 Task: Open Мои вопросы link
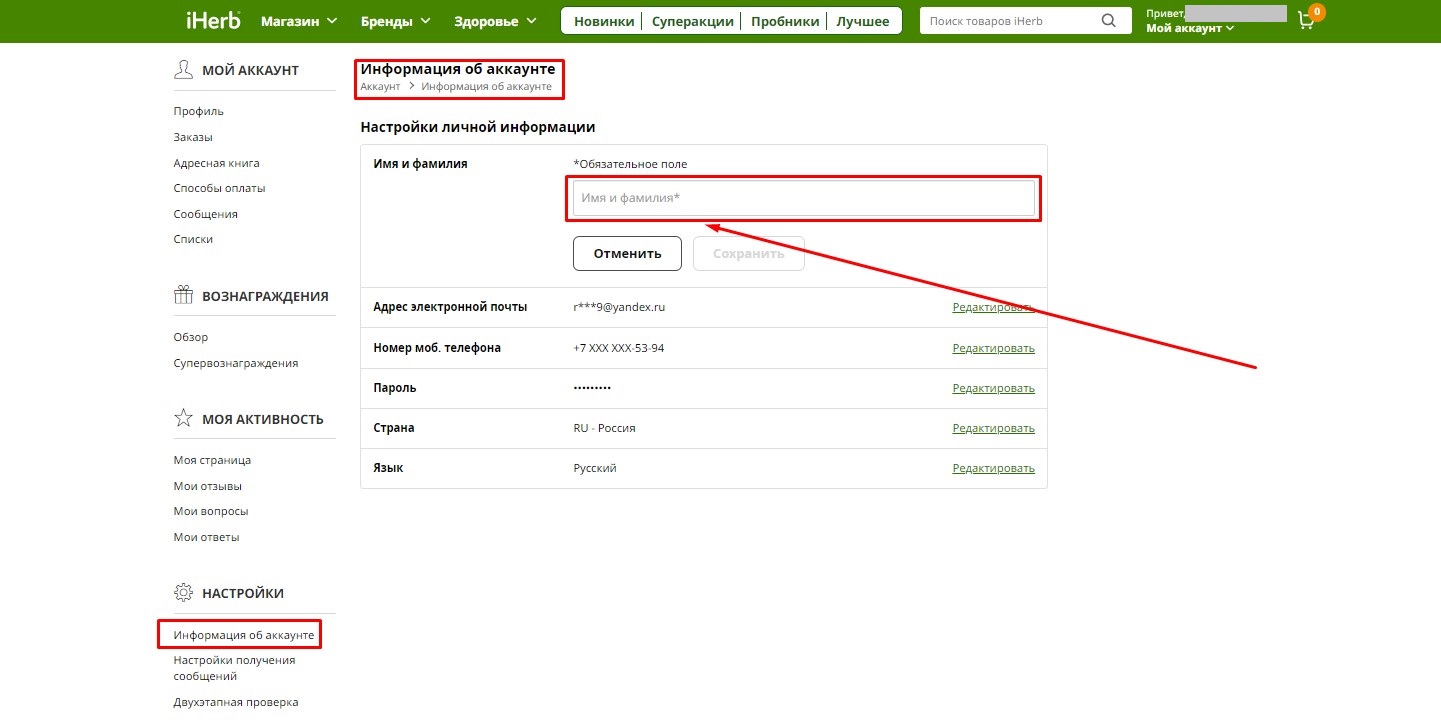coord(211,511)
